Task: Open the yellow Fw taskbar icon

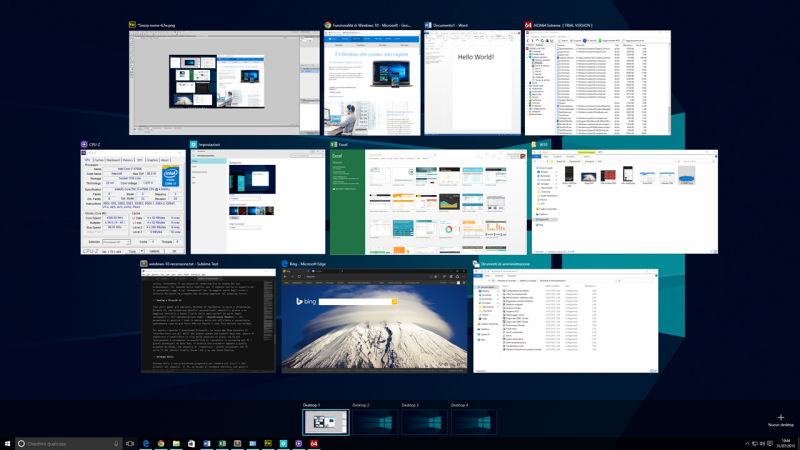Action: click(x=268, y=443)
